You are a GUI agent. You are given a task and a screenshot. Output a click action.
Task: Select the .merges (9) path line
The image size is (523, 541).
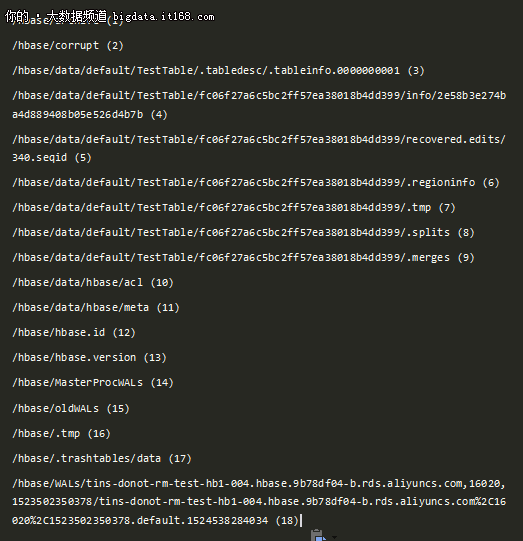coord(244,258)
